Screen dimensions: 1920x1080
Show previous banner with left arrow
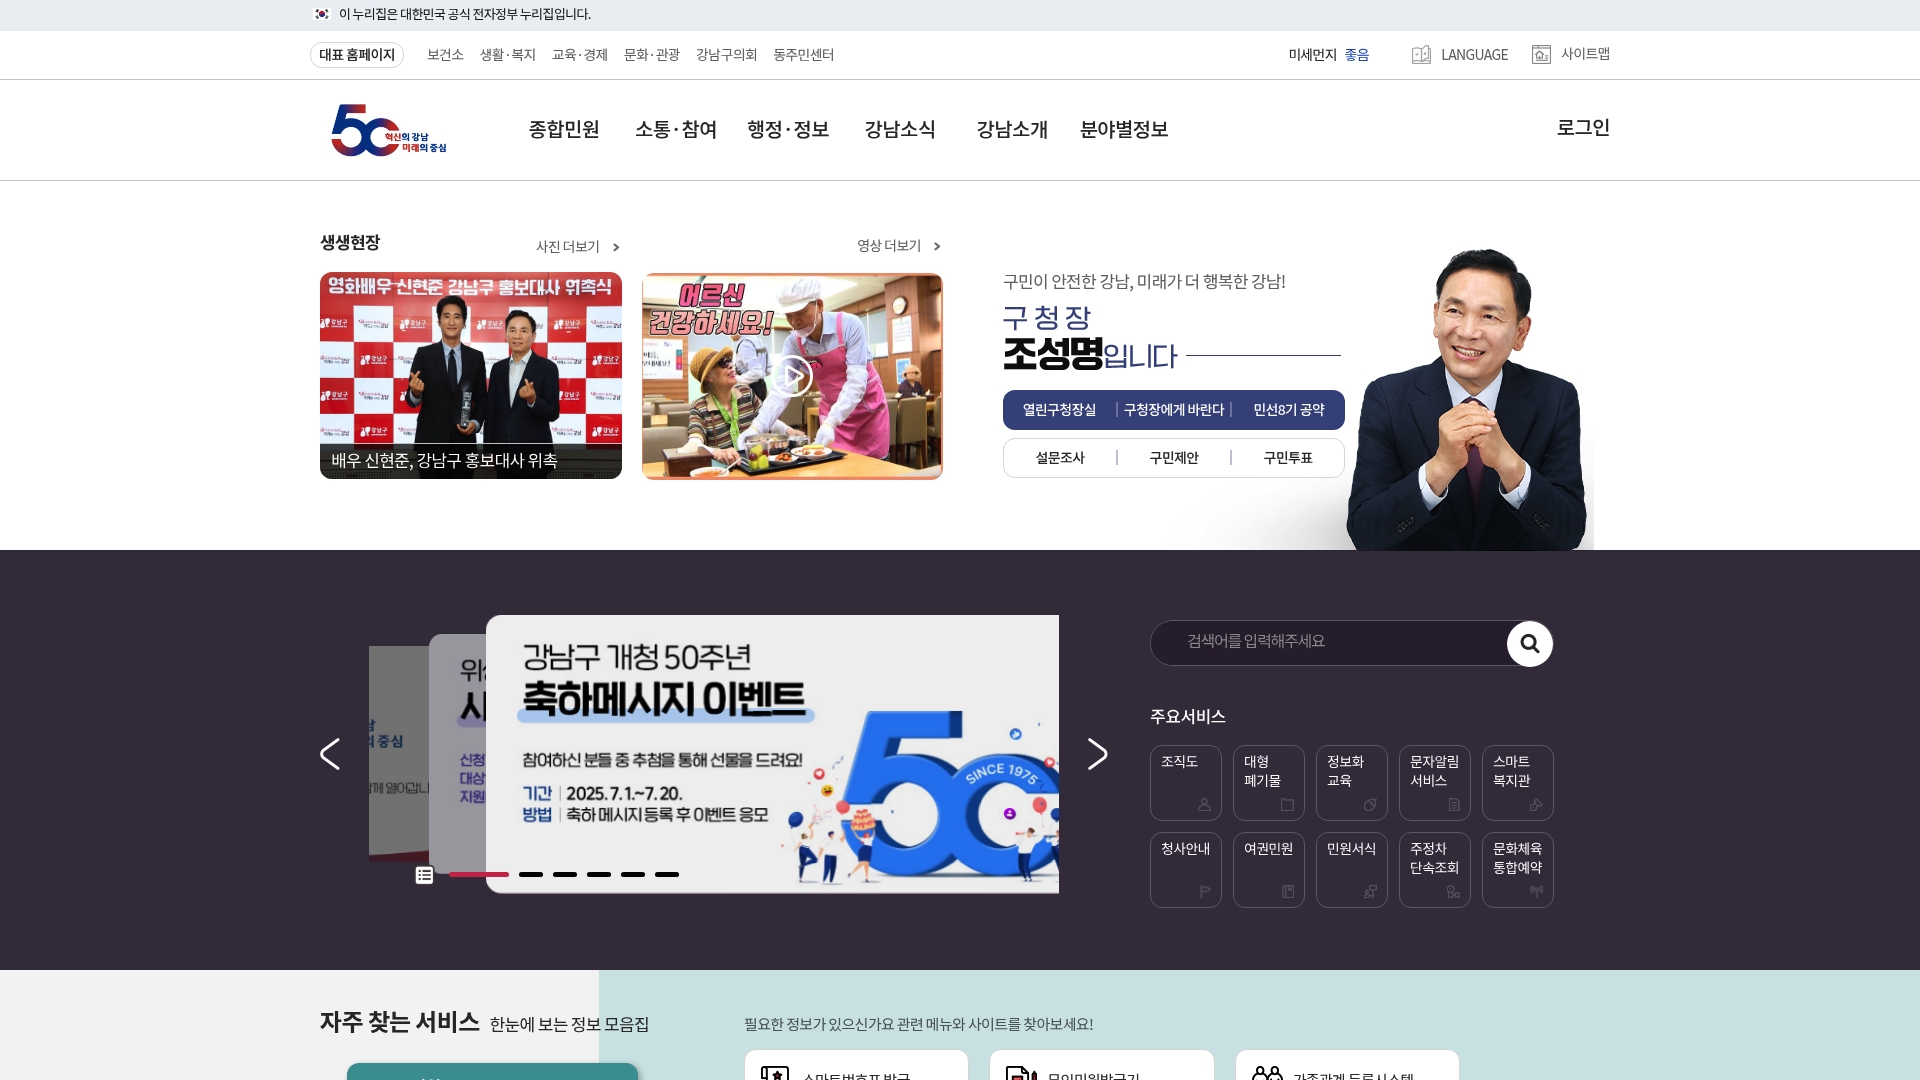click(330, 754)
